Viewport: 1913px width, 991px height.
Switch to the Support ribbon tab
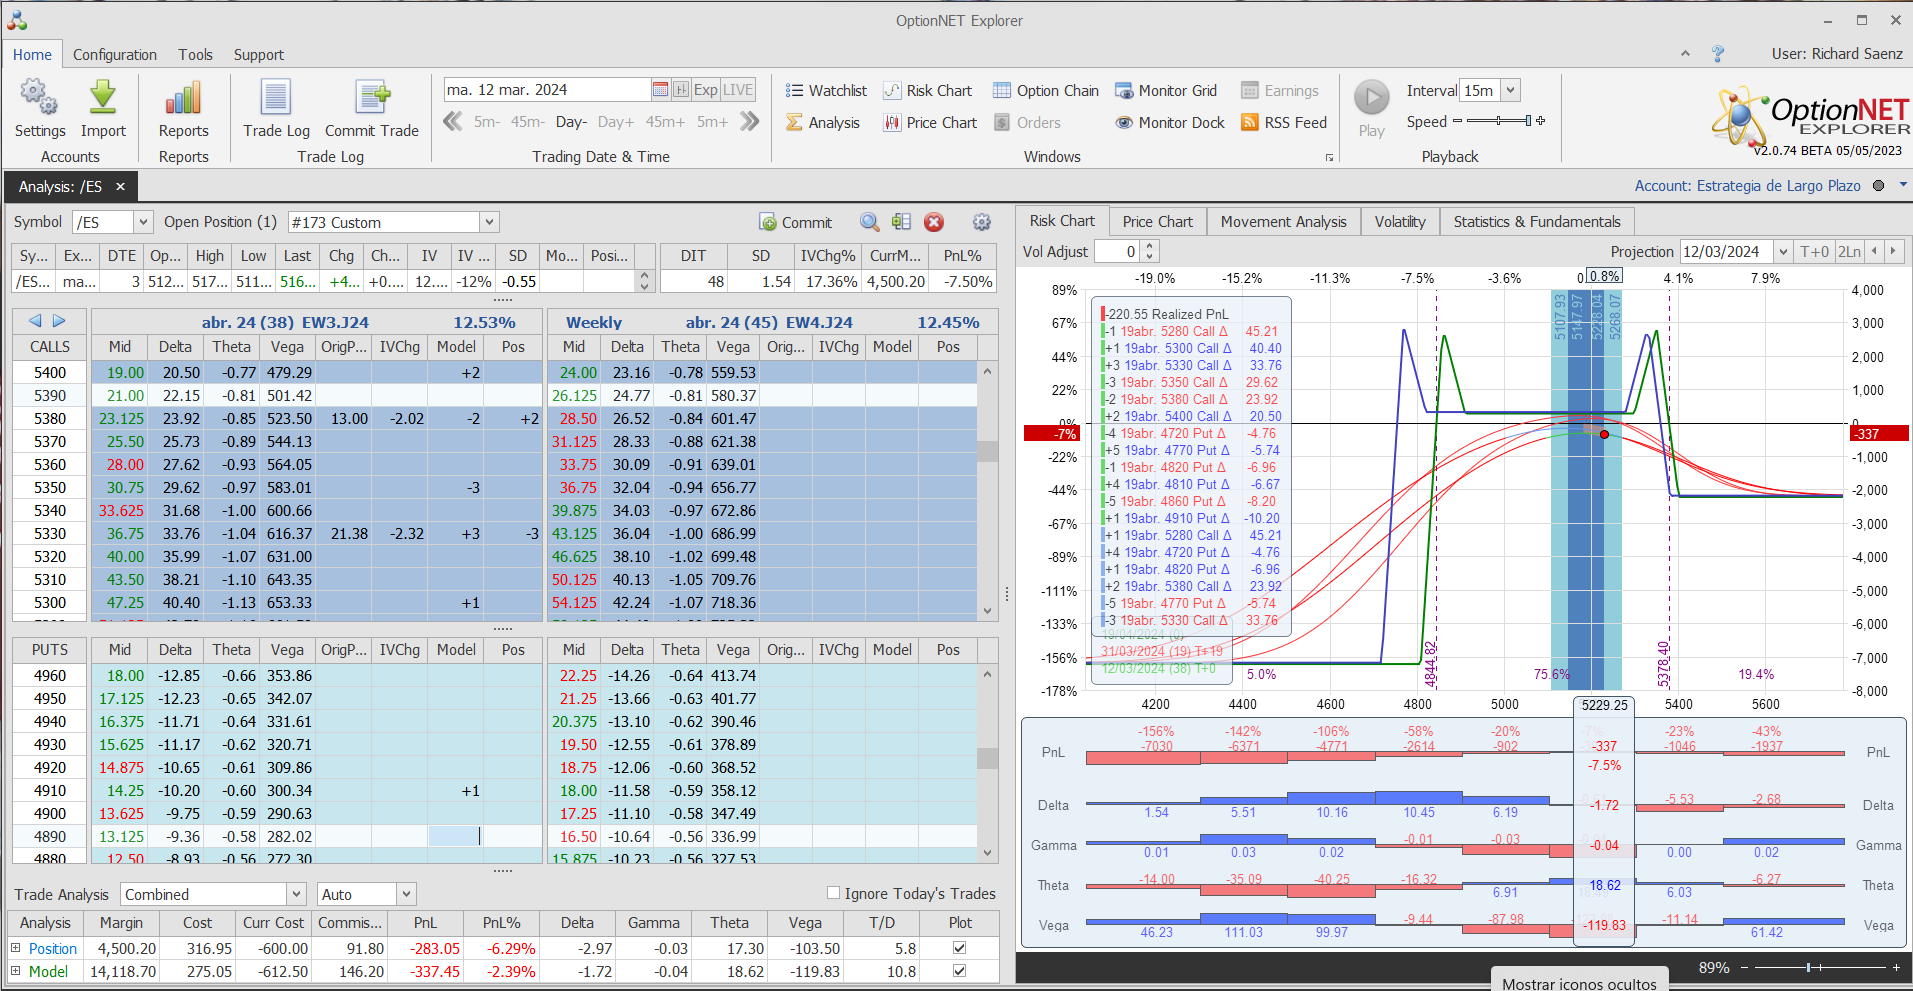[x=259, y=55]
